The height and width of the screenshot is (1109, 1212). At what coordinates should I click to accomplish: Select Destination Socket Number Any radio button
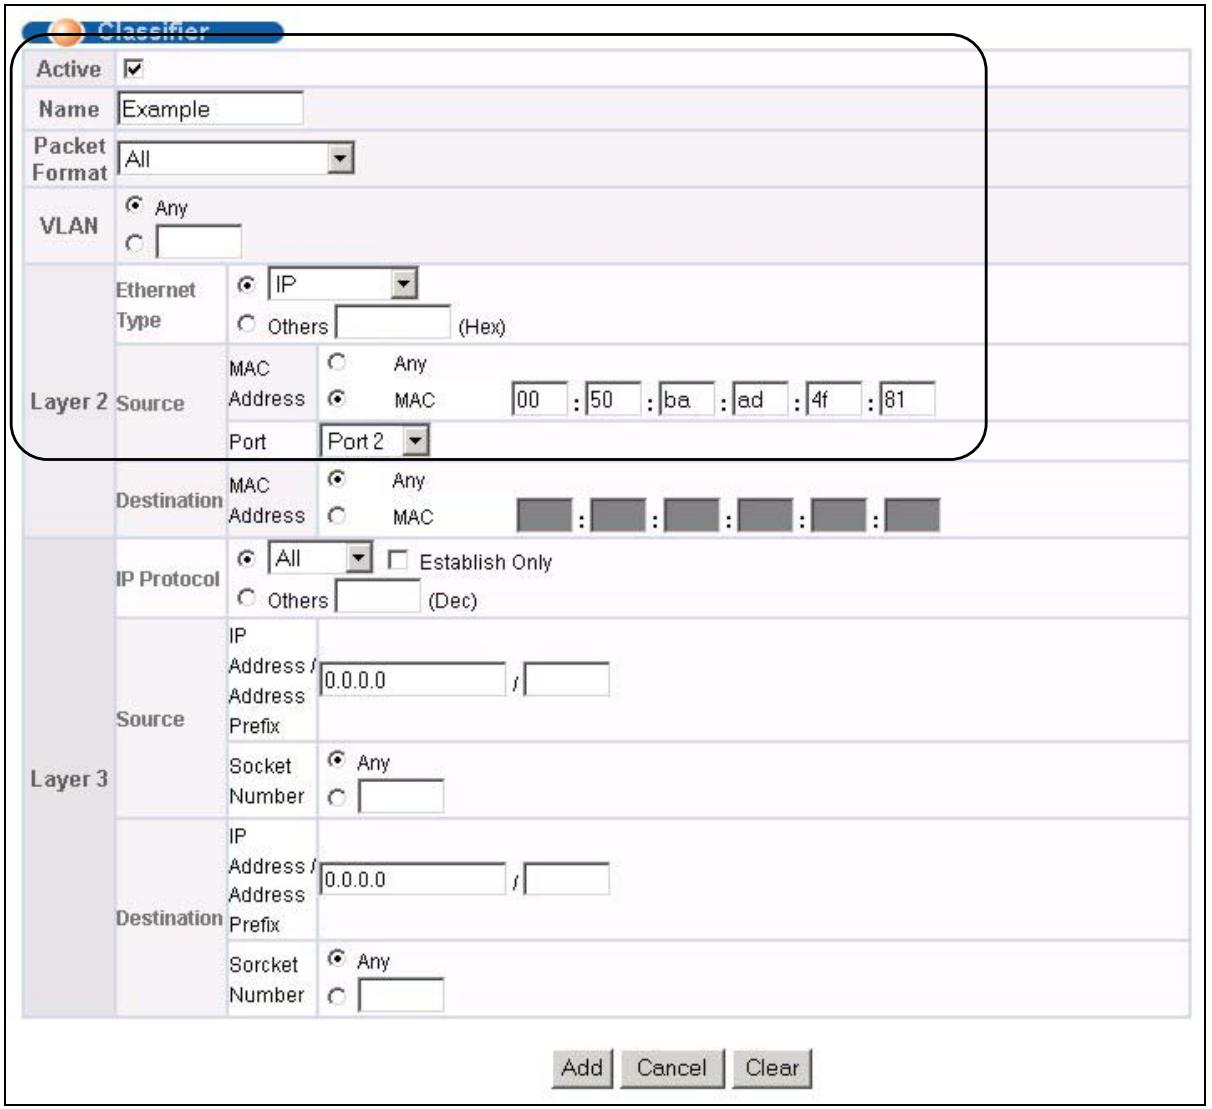[x=337, y=959]
